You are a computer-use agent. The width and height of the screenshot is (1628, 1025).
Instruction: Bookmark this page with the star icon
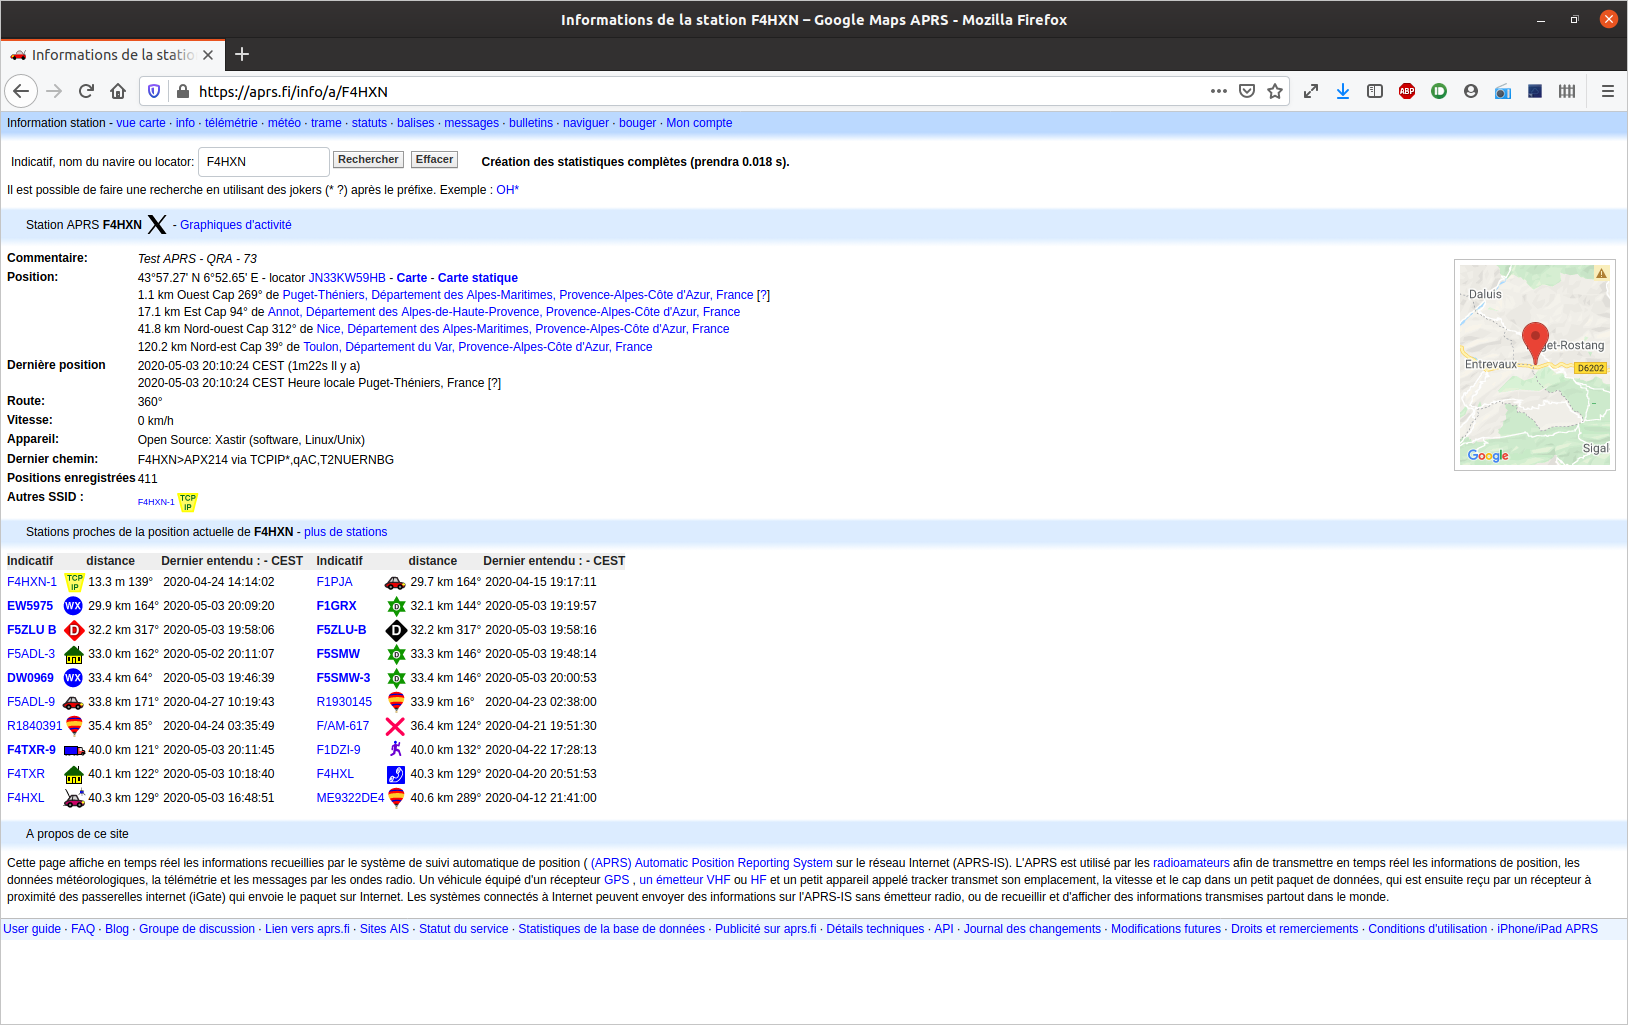tap(1275, 91)
